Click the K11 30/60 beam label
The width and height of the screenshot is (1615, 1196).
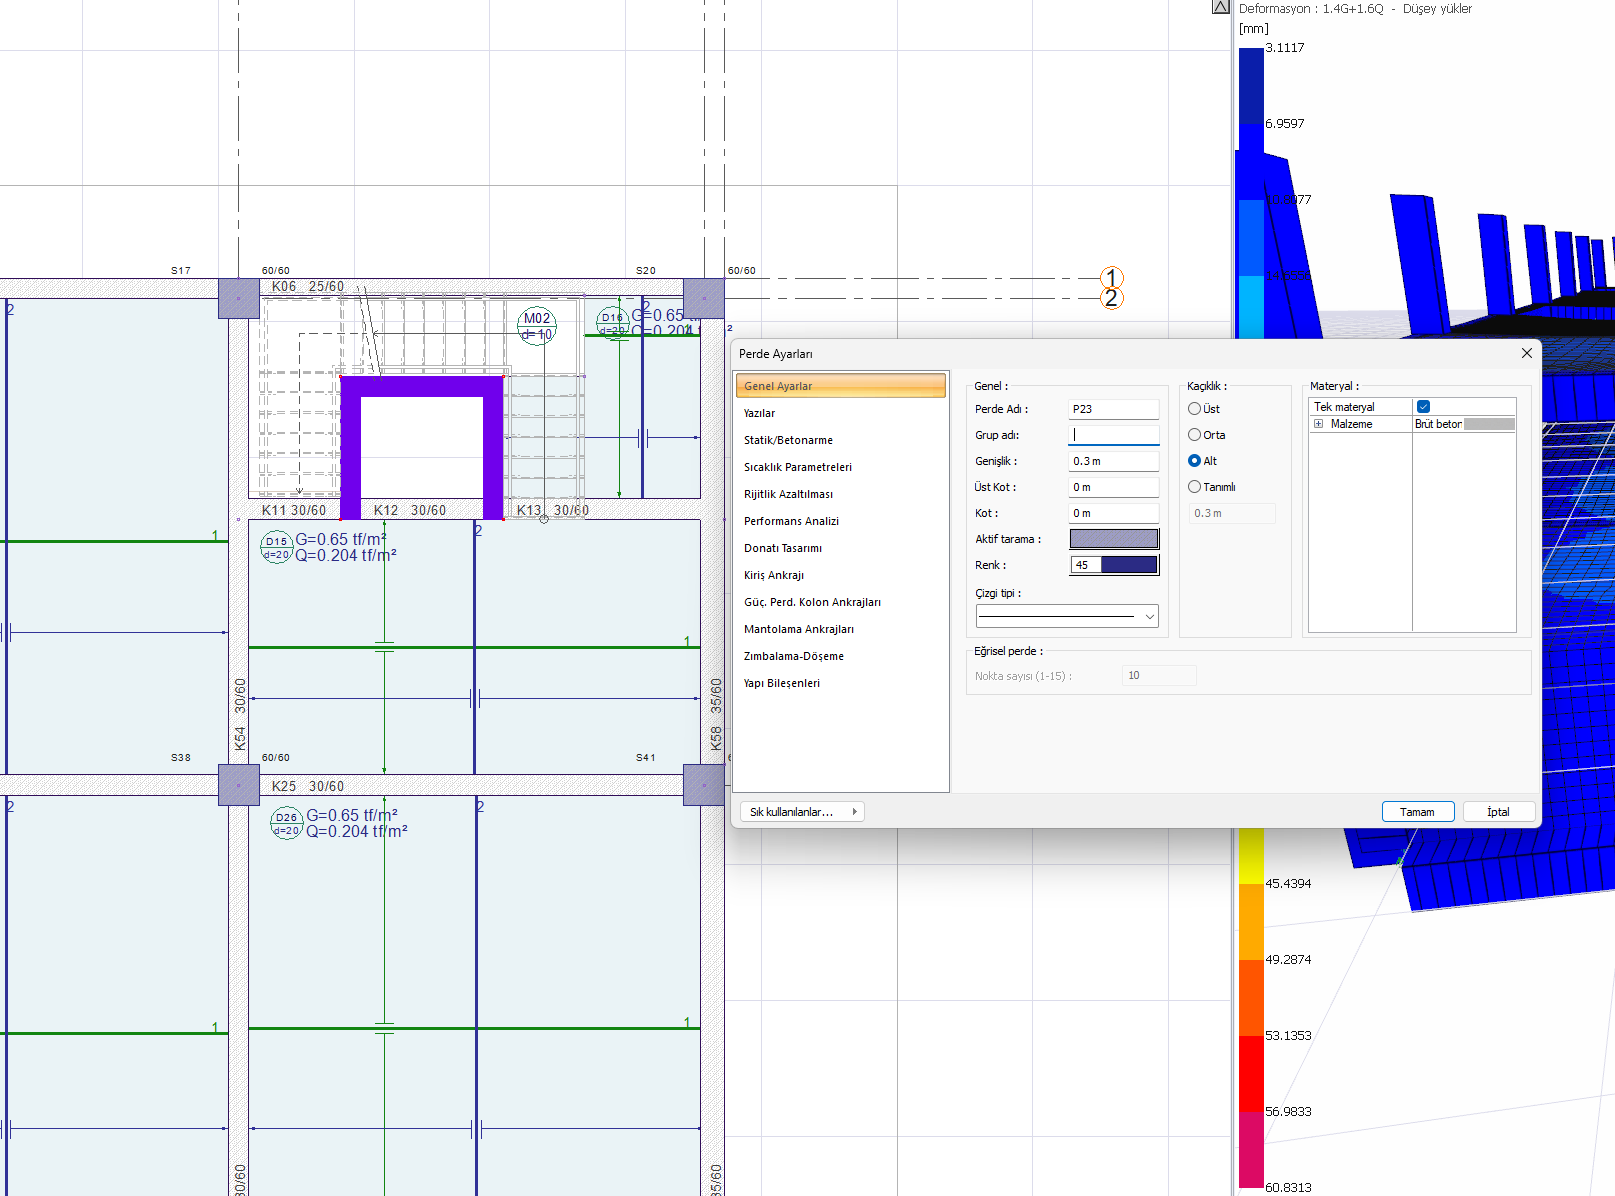(294, 511)
